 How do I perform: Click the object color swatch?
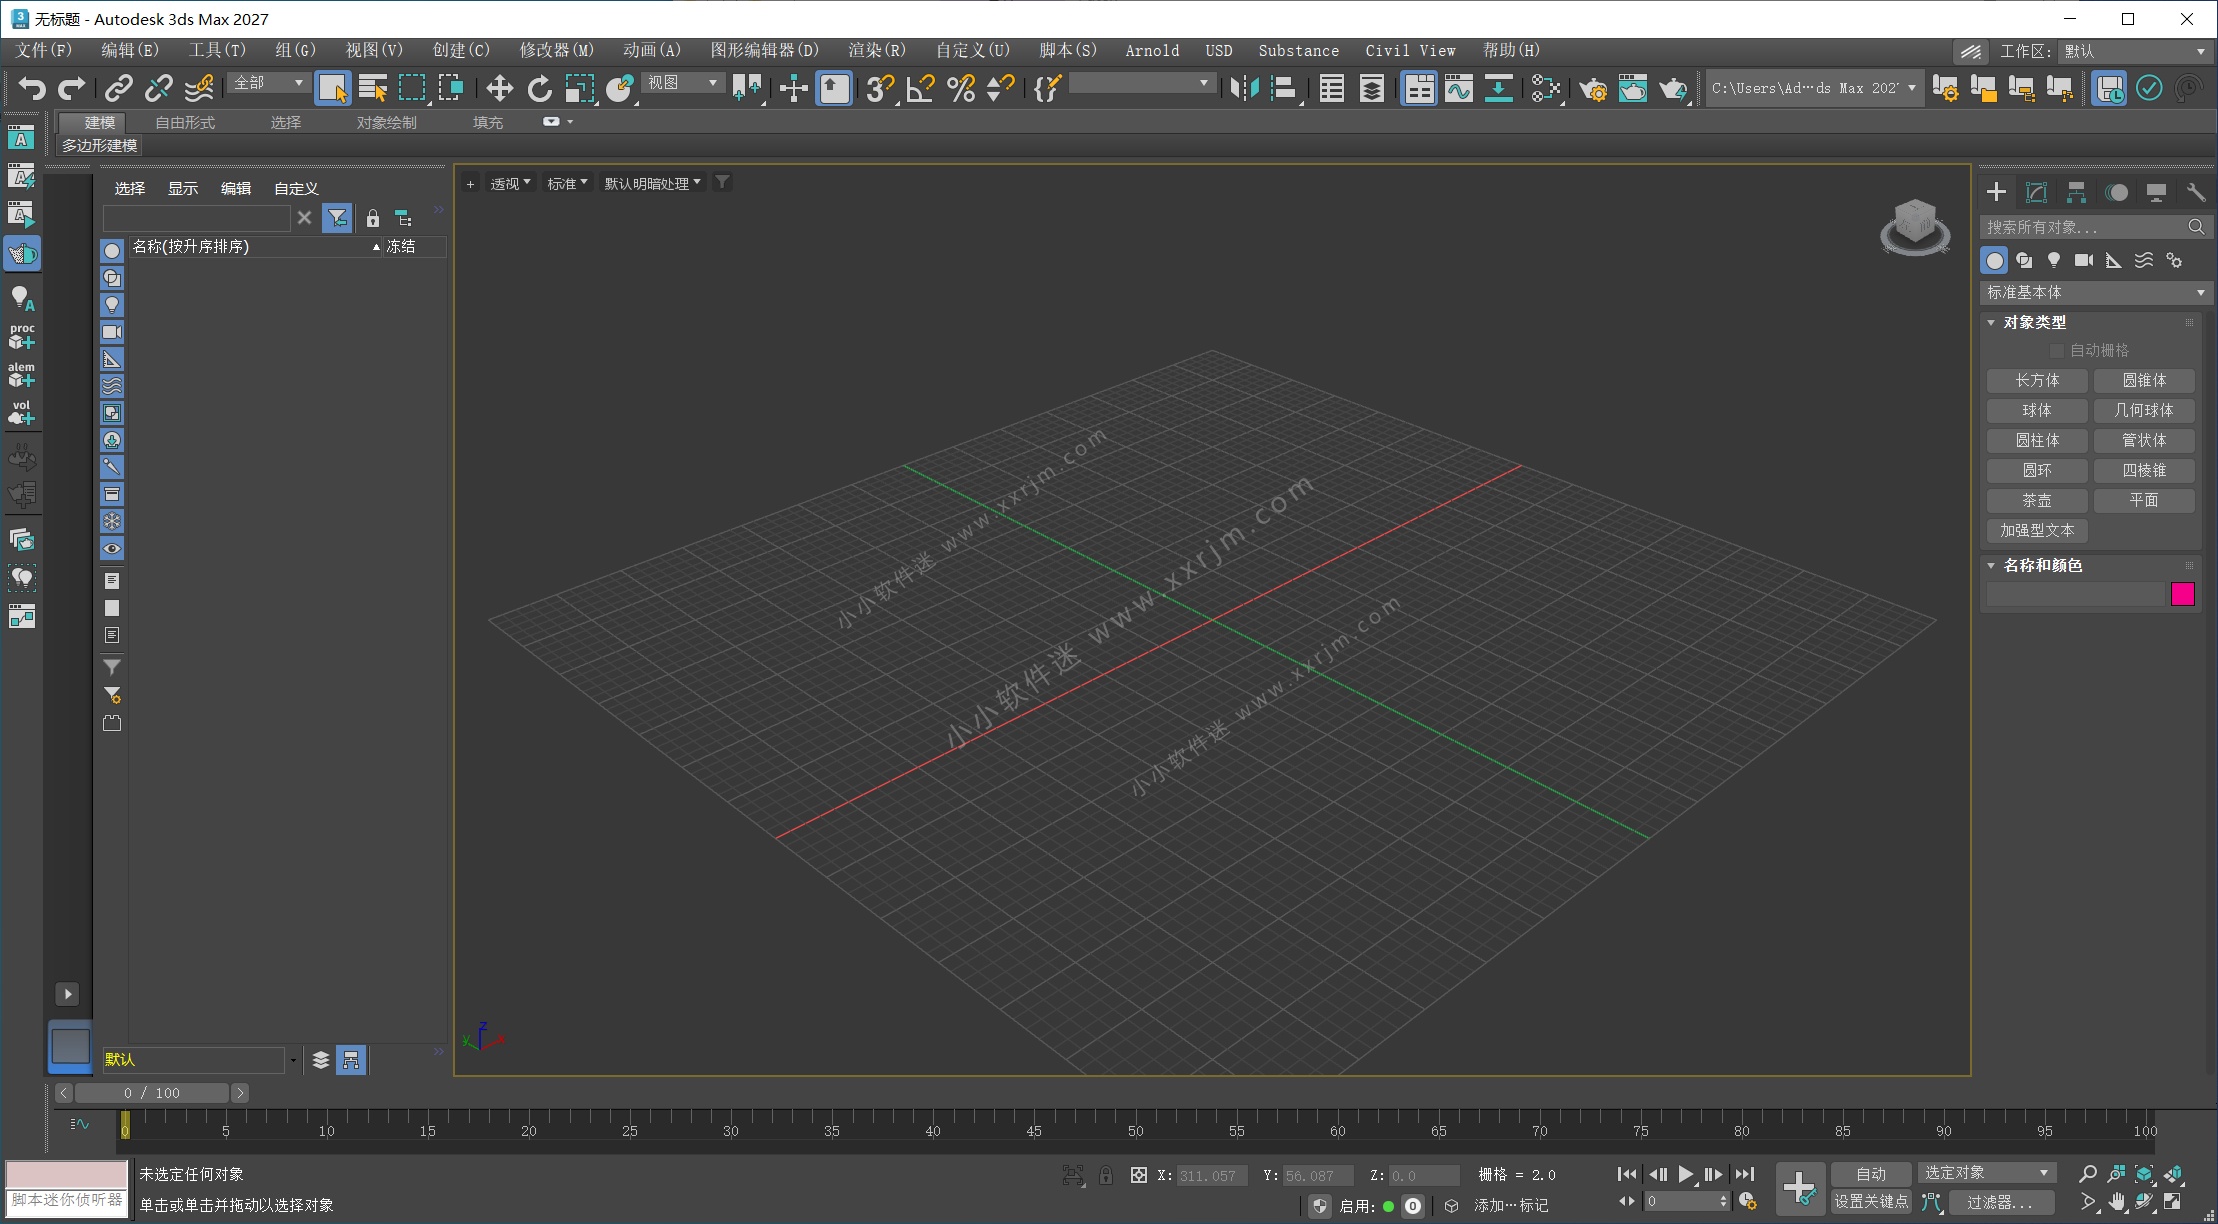[2183, 593]
